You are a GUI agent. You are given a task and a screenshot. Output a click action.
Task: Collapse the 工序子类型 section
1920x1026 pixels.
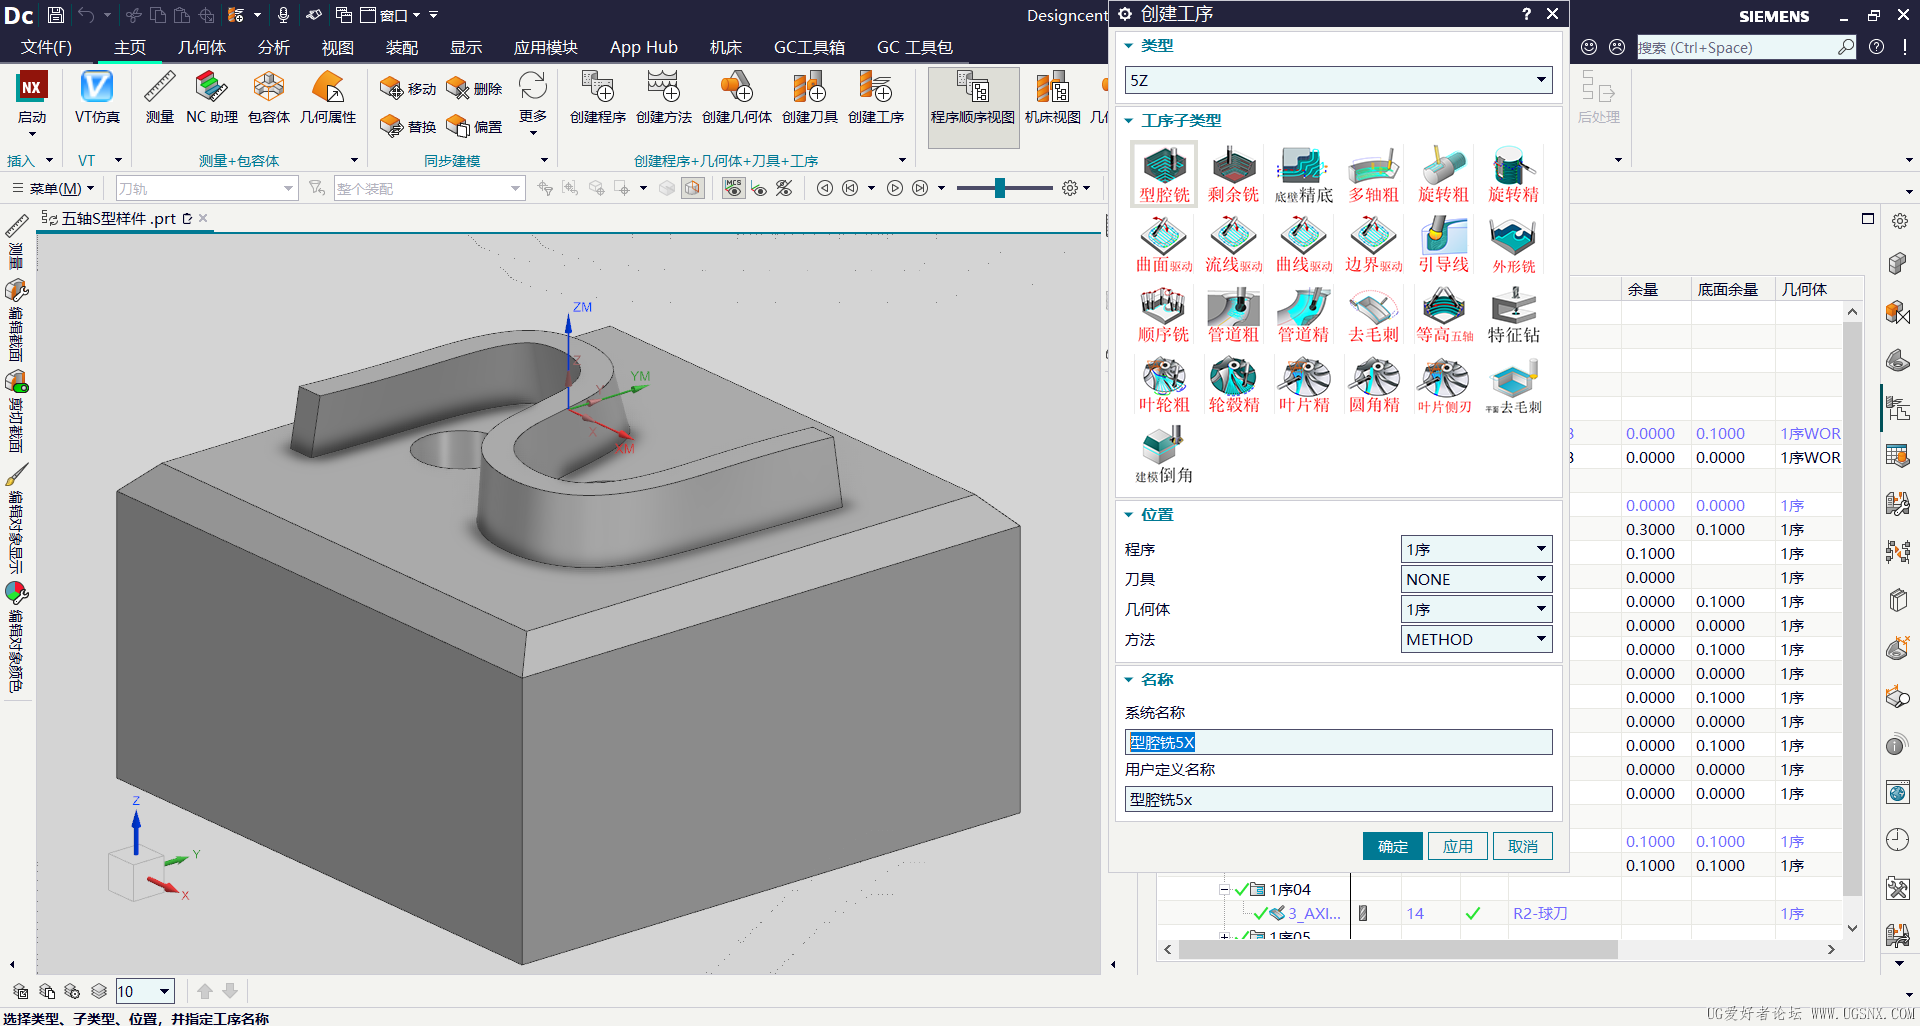point(1129,121)
